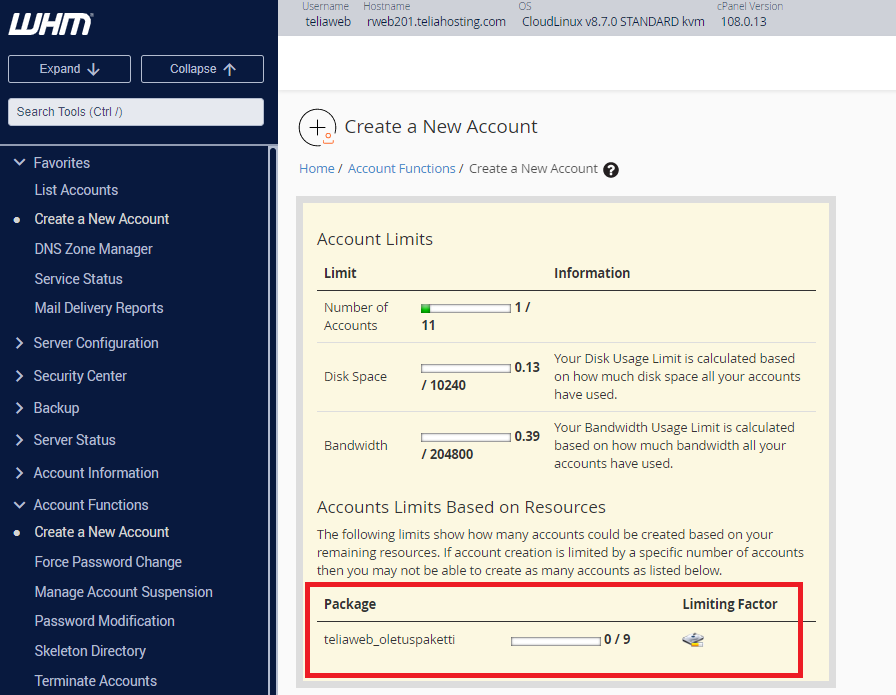Image resolution: width=896 pixels, height=695 pixels.
Task: Open Service Status
Action: (78, 279)
